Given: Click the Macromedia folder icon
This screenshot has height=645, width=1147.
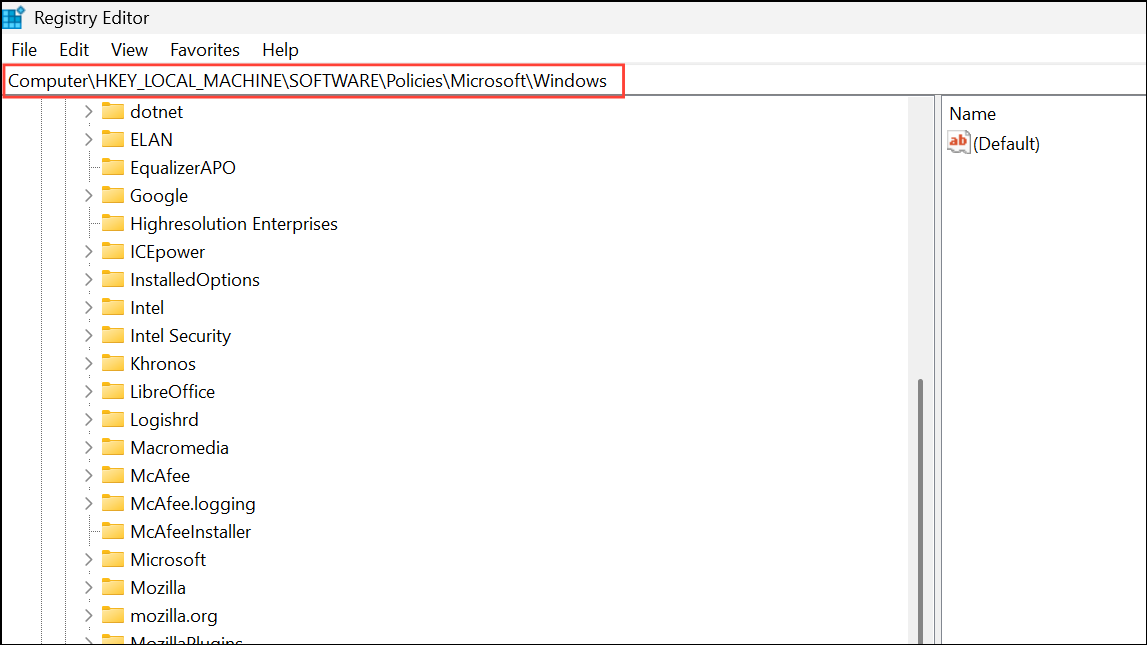Looking at the screenshot, I should coord(113,447).
